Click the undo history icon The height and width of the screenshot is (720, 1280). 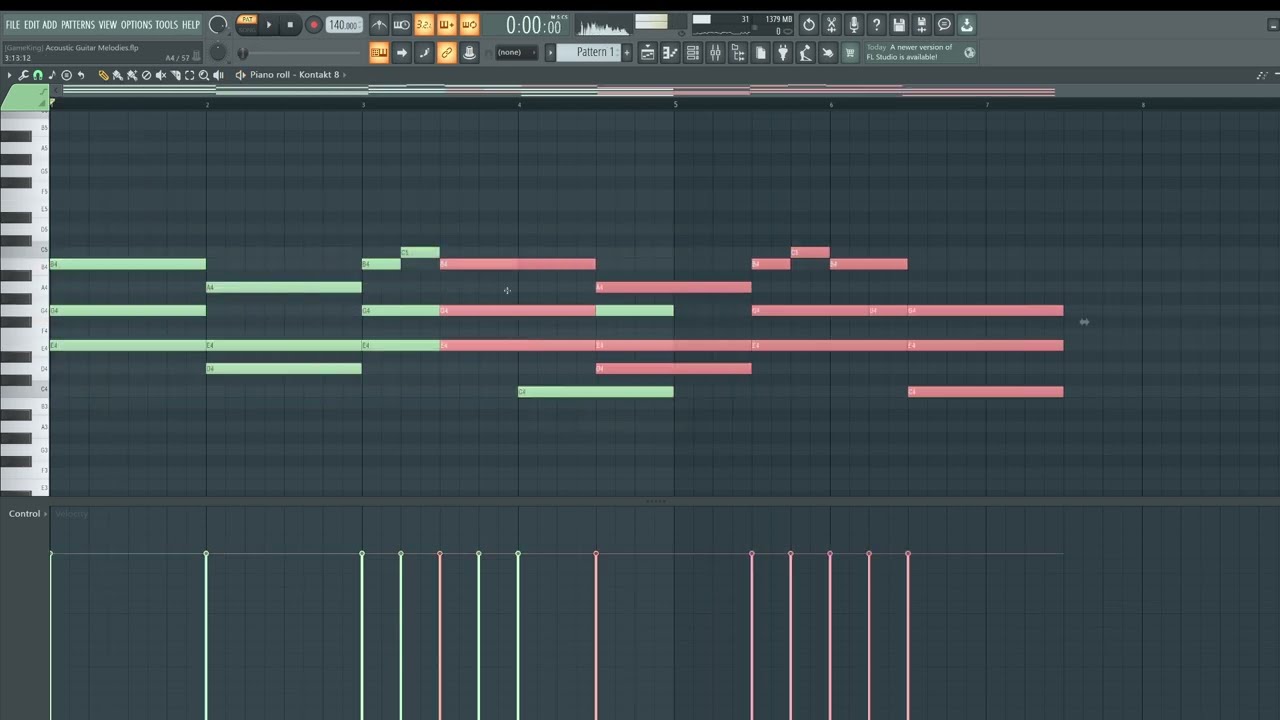pyautogui.click(x=809, y=25)
